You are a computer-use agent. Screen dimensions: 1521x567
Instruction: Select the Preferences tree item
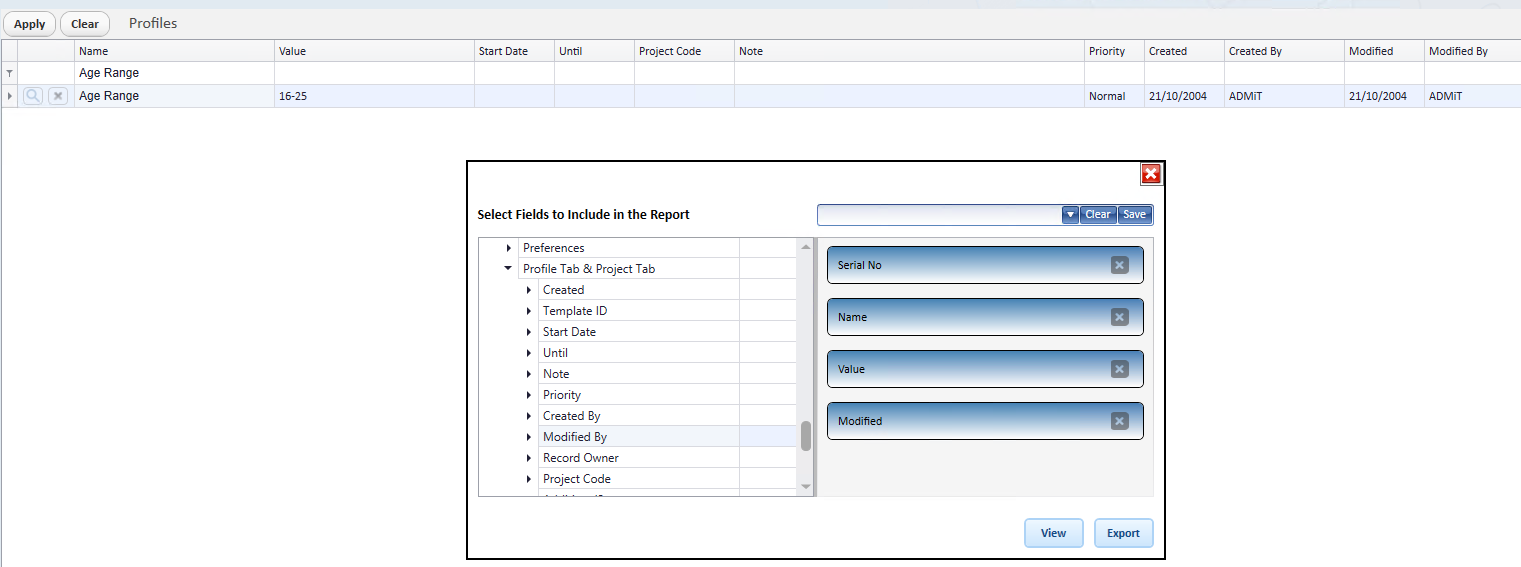coord(553,248)
